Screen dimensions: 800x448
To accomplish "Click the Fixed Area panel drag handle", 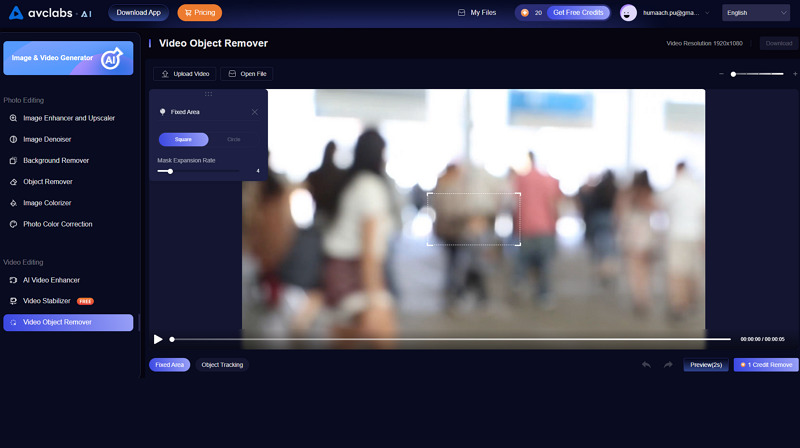I will 208,94.
